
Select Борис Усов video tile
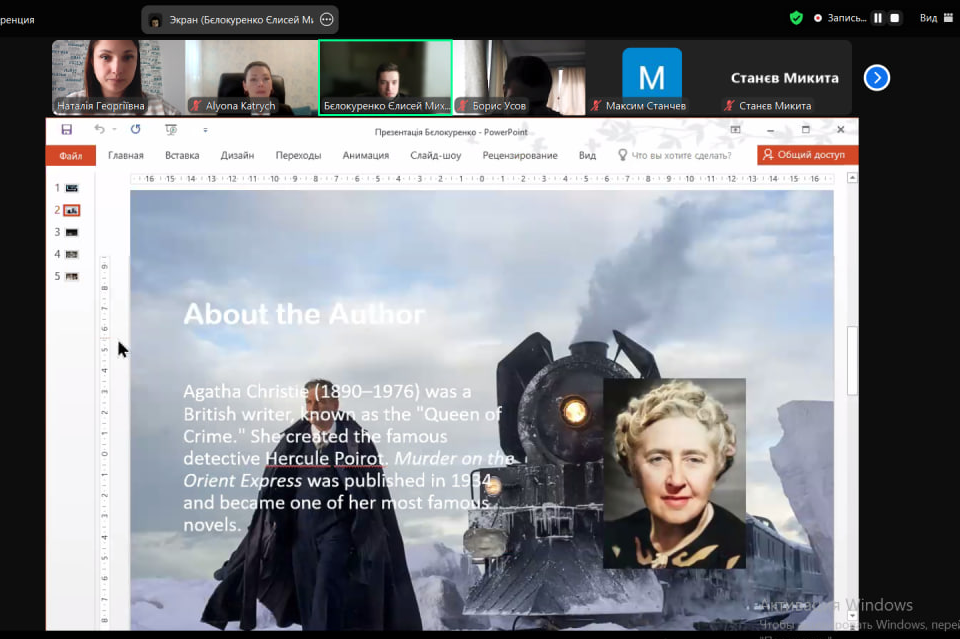(x=519, y=78)
